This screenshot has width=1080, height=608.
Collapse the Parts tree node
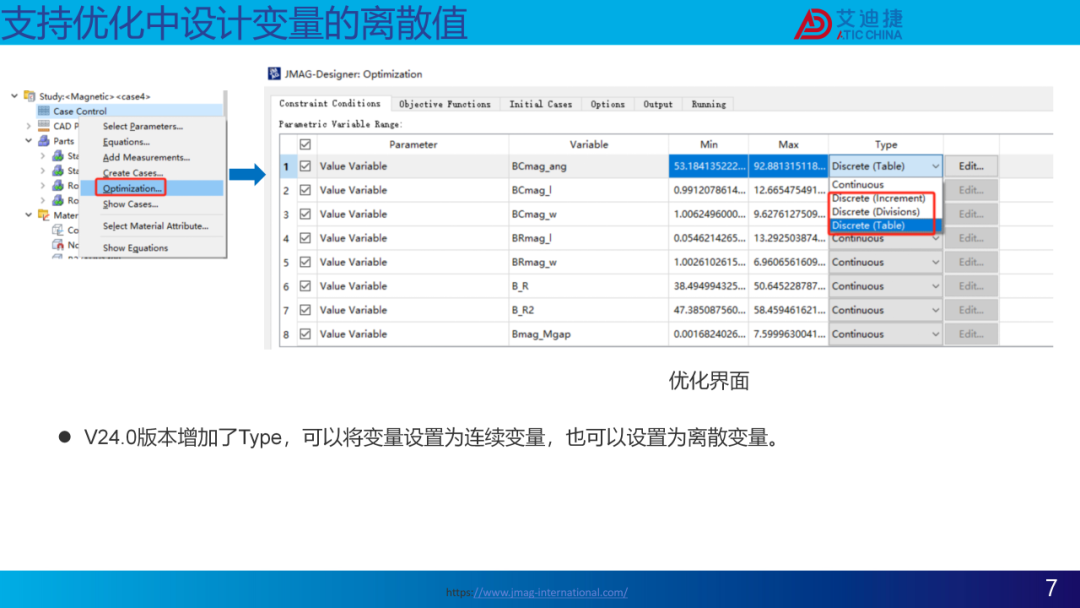coord(28,140)
